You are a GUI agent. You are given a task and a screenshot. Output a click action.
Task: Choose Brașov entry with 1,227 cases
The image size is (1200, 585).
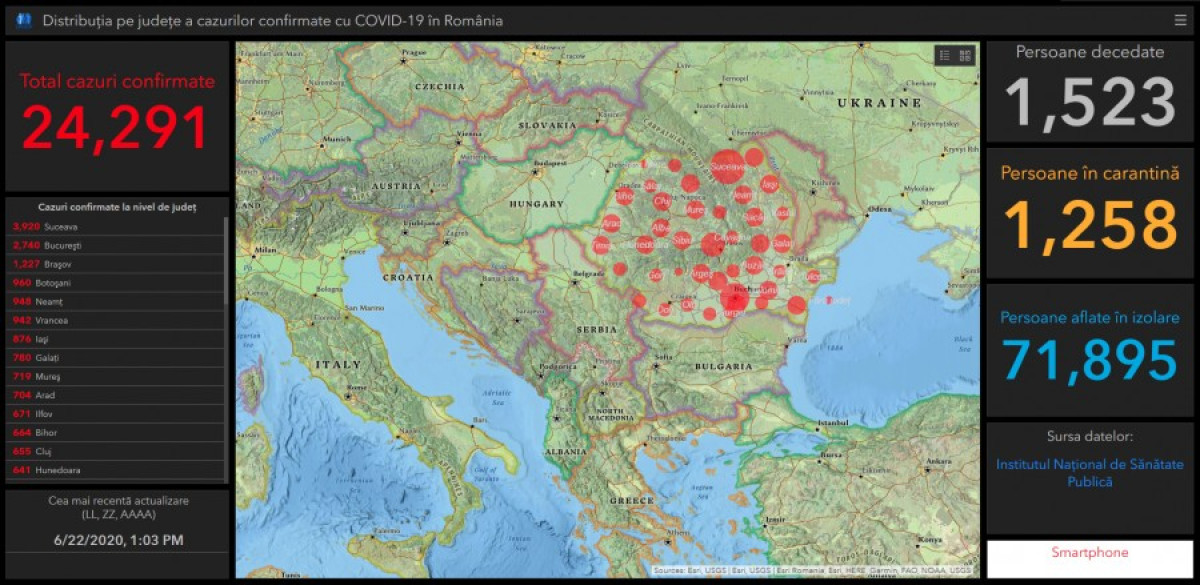pyautogui.click(x=115, y=264)
